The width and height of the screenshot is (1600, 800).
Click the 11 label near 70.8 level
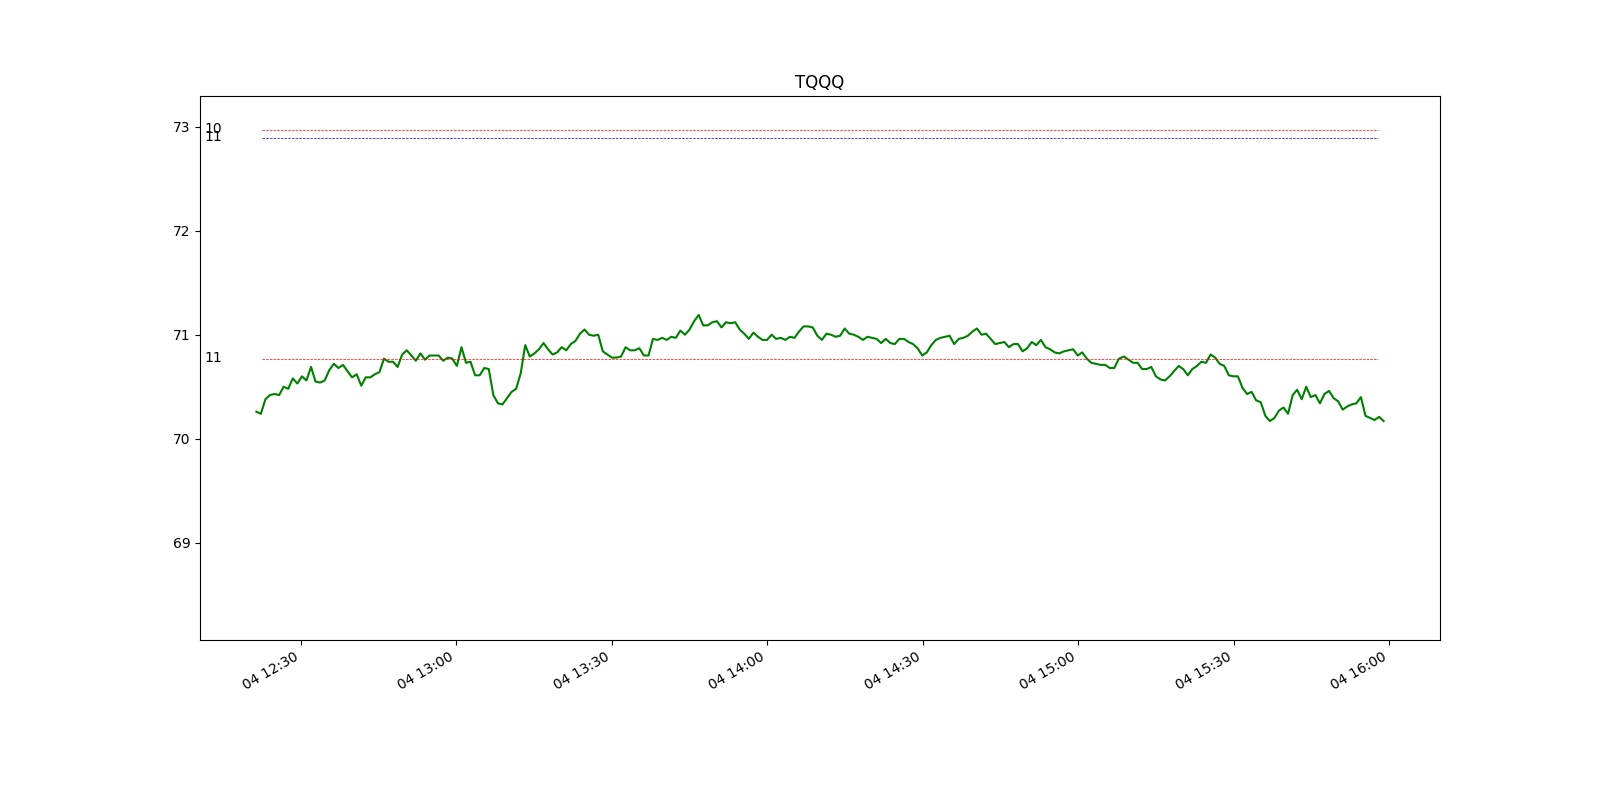point(213,357)
